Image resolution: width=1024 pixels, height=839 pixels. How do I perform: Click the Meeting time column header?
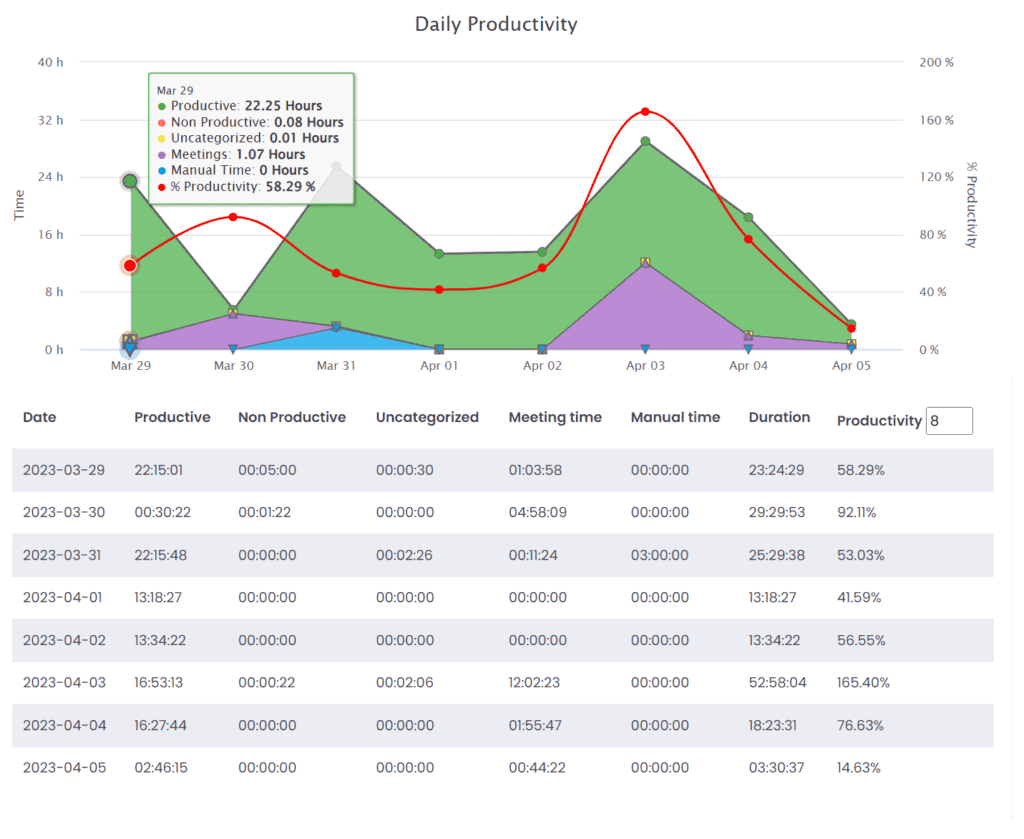click(x=555, y=418)
